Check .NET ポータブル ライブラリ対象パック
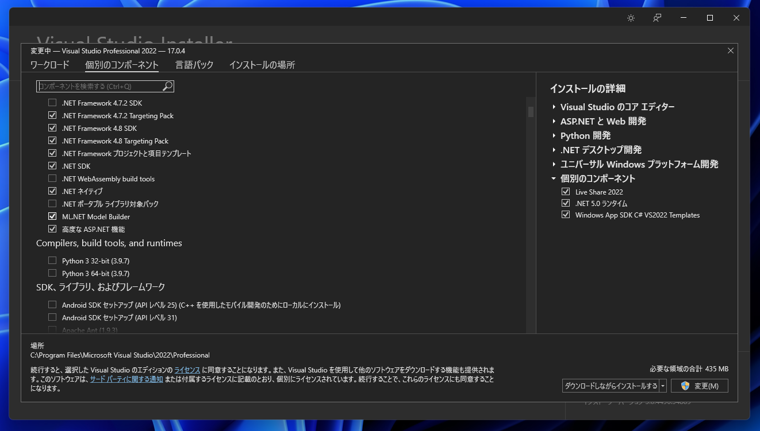This screenshot has width=760, height=431. [52, 204]
